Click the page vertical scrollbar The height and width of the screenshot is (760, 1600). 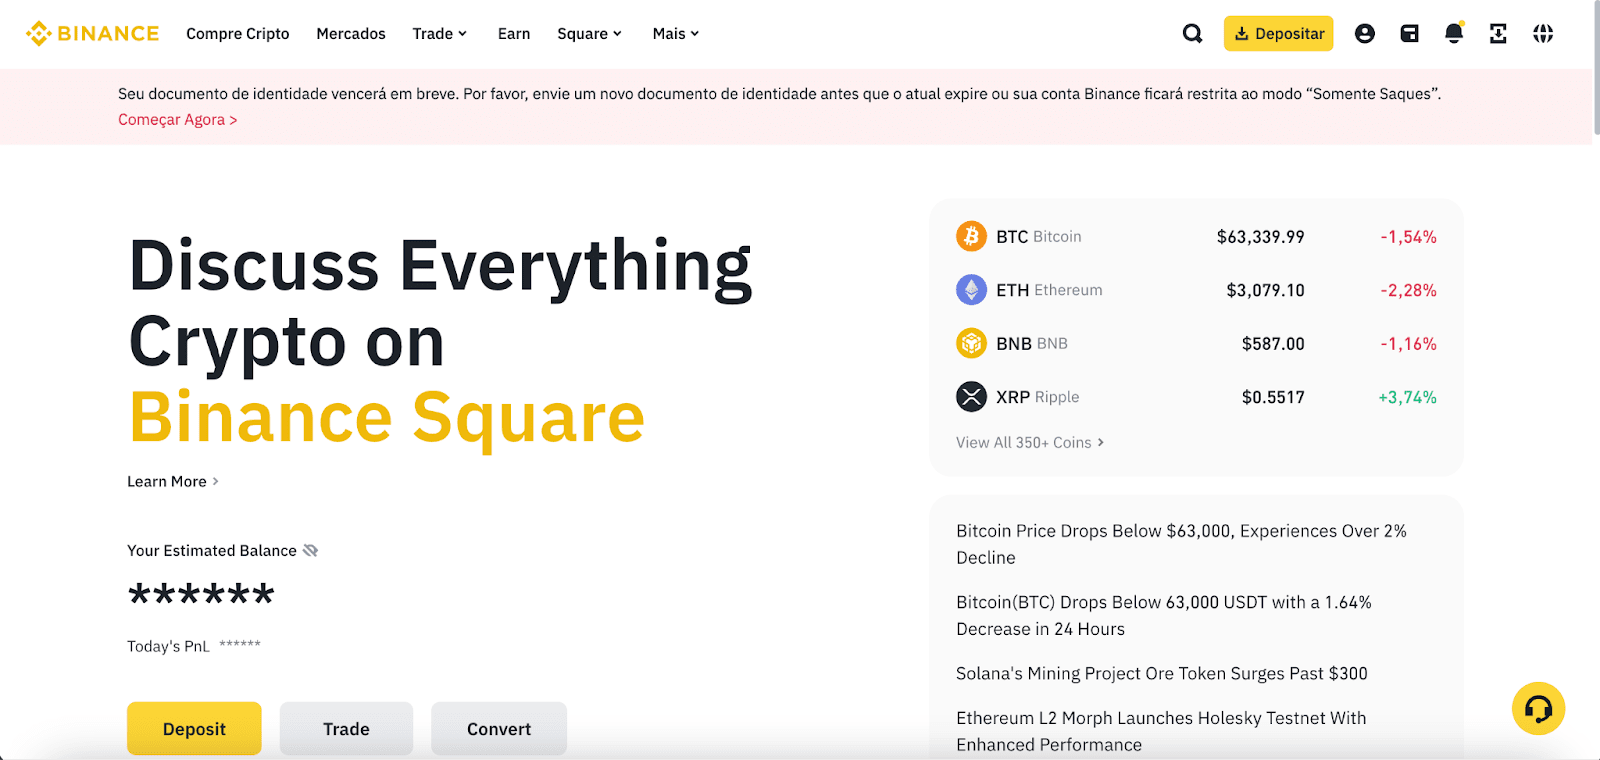click(1596, 70)
